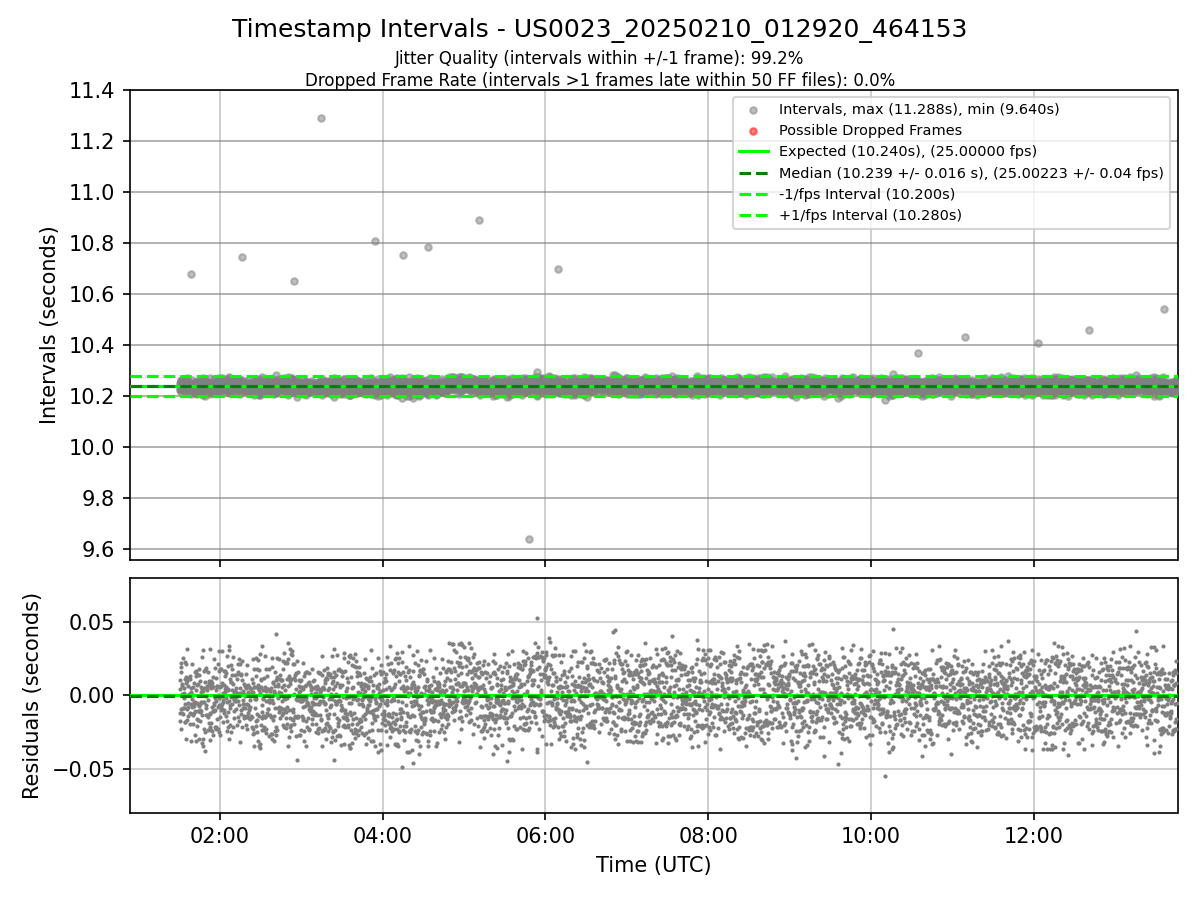Screen dimensions: 1200x900
Task: Click y-axis tick label "11.2"
Action: coord(94,142)
